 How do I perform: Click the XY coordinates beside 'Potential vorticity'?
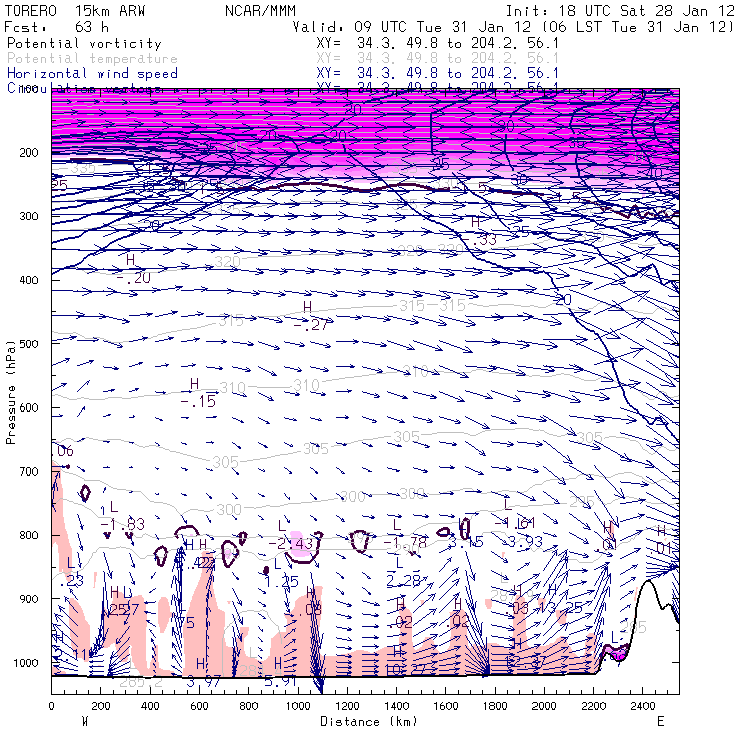coord(437,43)
